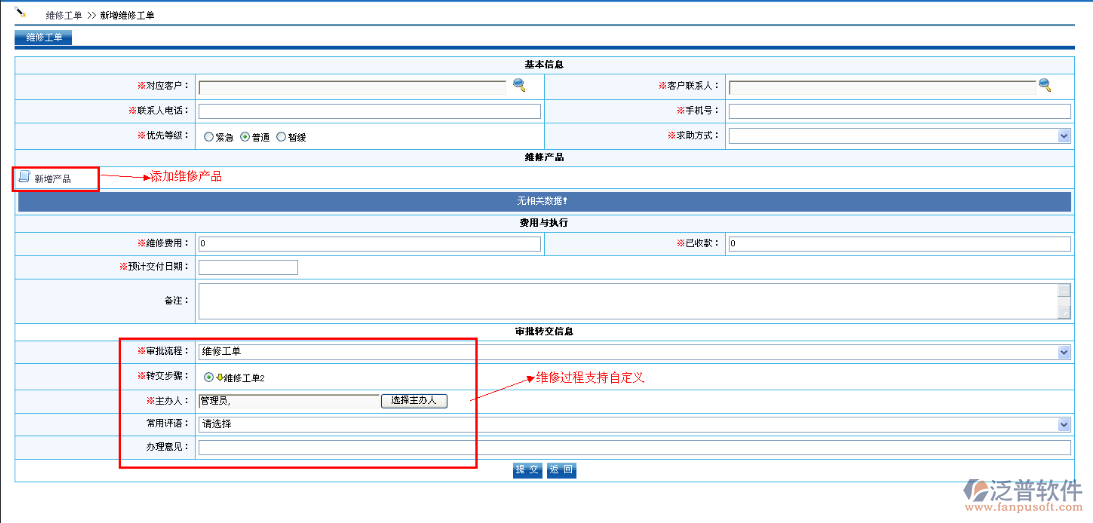Click the 审批转交信息 section header
The width and height of the screenshot is (1093, 523).
(544, 331)
